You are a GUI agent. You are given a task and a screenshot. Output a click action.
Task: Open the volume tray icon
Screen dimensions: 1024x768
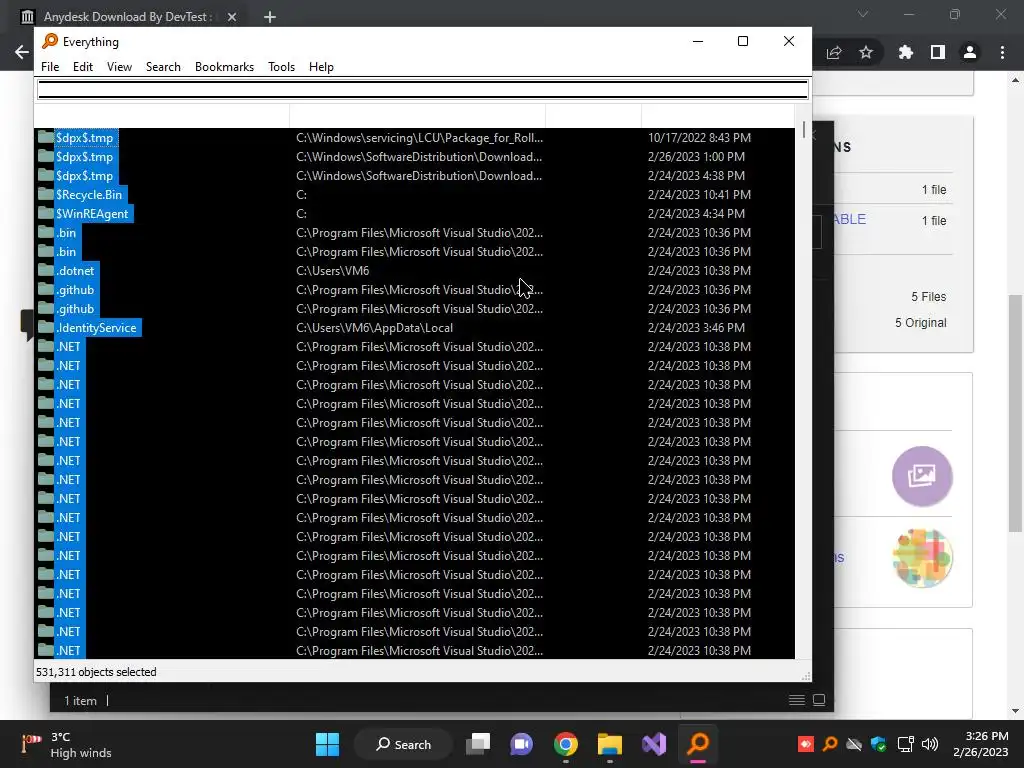coord(929,744)
